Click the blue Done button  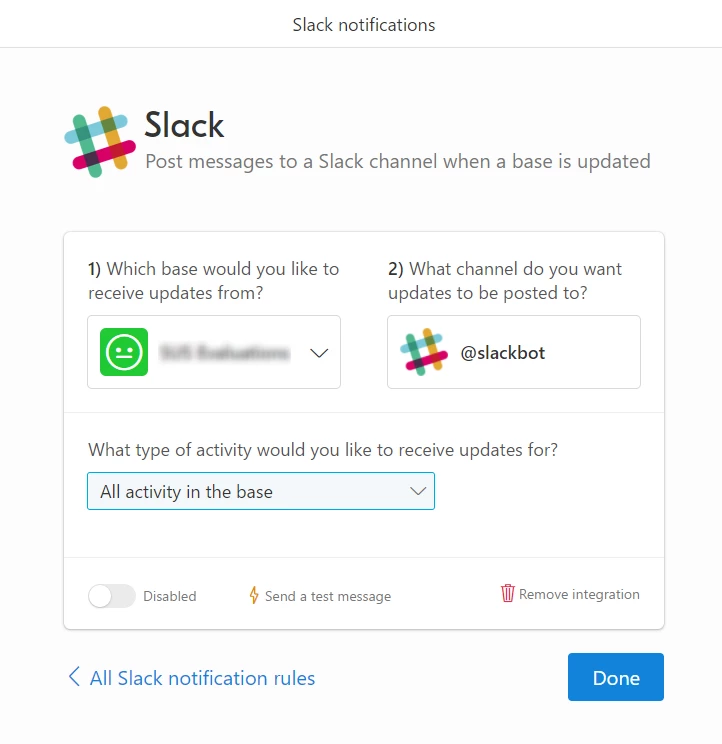click(616, 677)
